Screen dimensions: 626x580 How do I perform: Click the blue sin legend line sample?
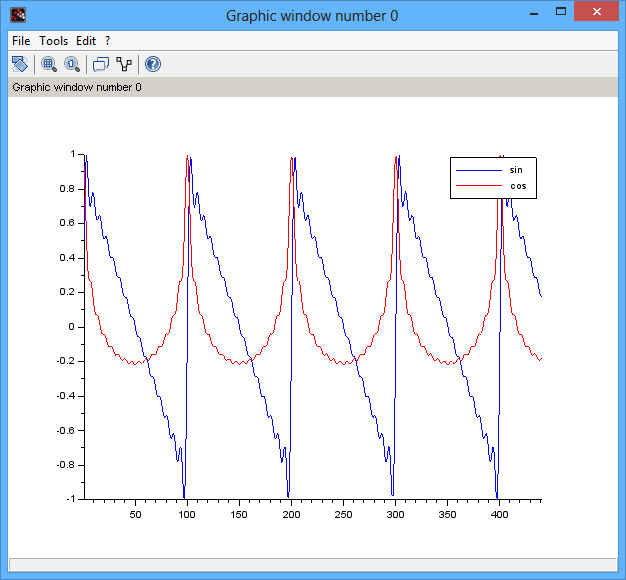tap(479, 170)
